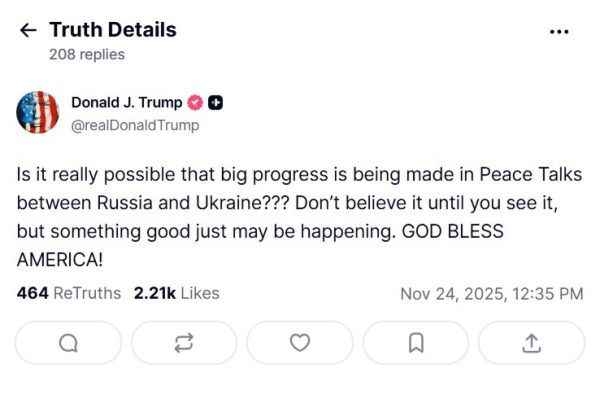Bookmark this post with the bookmark icon
This screenshot has height=407, width=600.
[x=416, y=343]
